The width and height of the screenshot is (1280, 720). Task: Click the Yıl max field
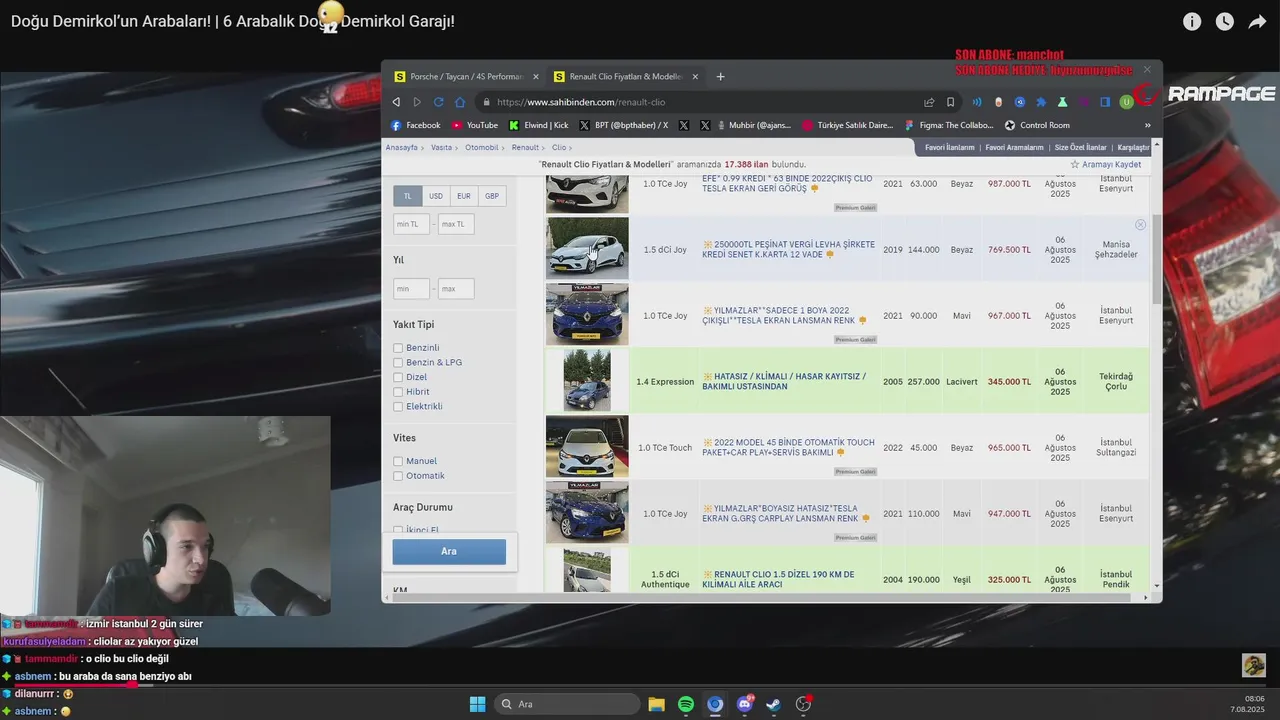pyautogui.click(x=456, y=289)
